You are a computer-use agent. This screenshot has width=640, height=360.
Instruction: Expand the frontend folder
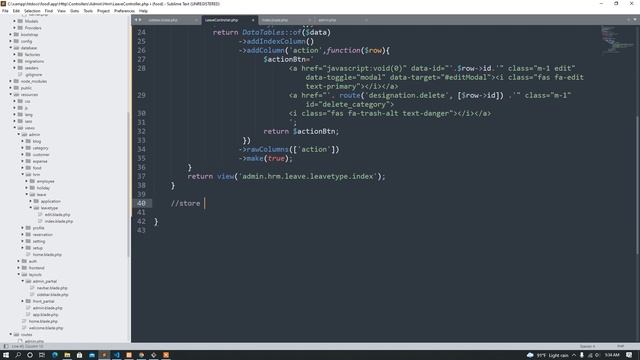coord(19,268)
